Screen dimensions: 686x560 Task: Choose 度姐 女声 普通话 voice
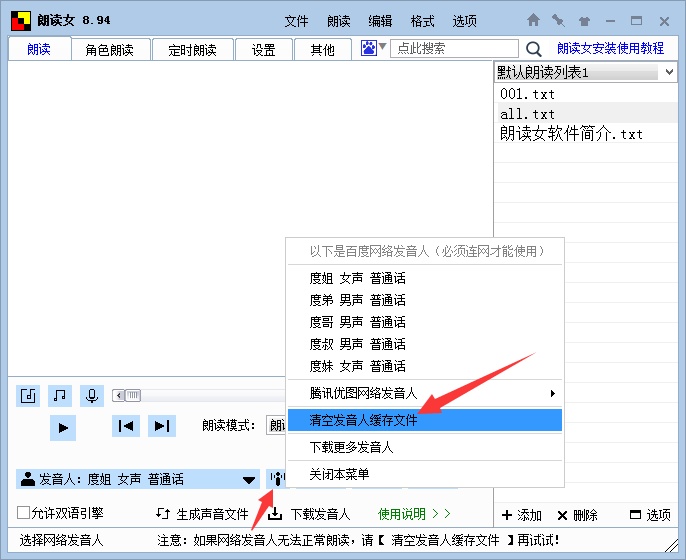point(425,278)
